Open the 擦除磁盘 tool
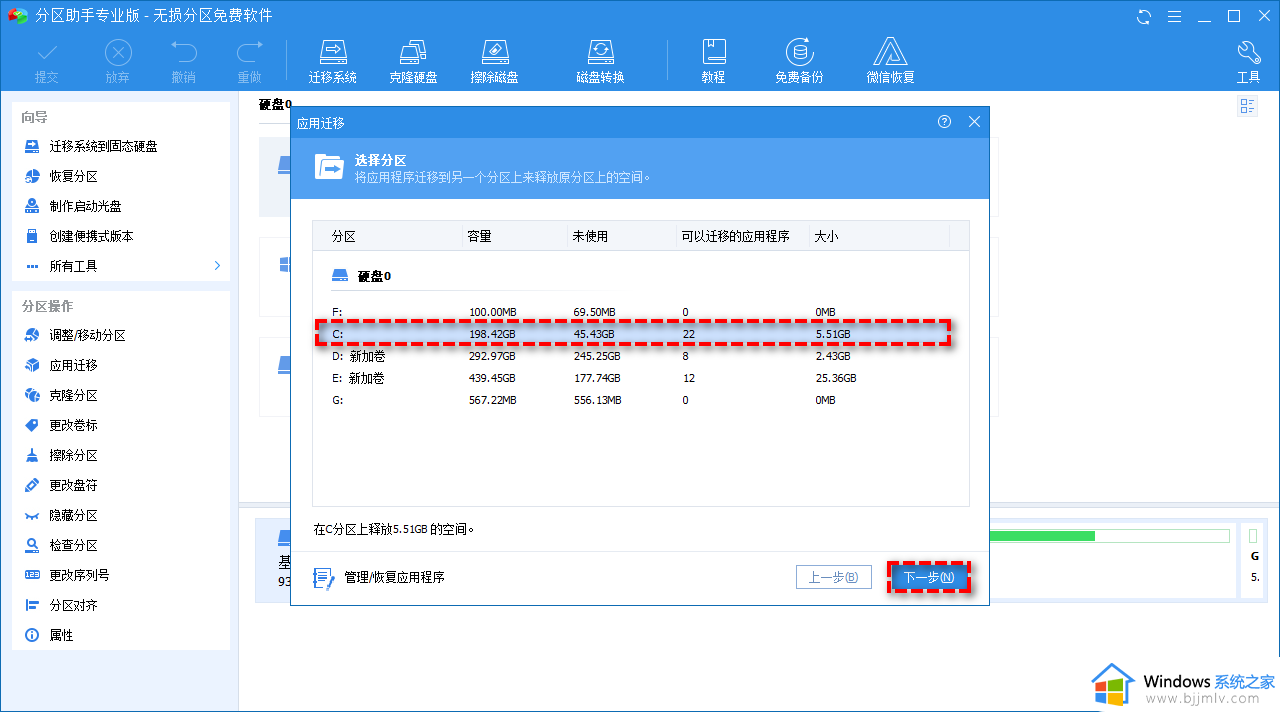Image resolution: width=1280 pixels, height=712 pixels. [x=495, y=60]
